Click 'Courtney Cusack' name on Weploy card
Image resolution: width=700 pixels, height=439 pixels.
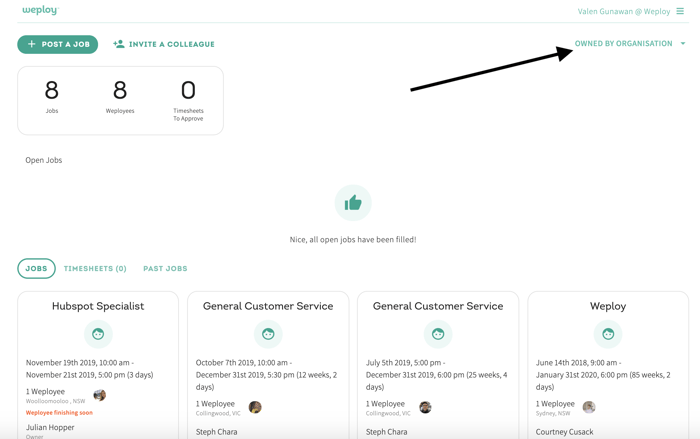coord(565,432)
